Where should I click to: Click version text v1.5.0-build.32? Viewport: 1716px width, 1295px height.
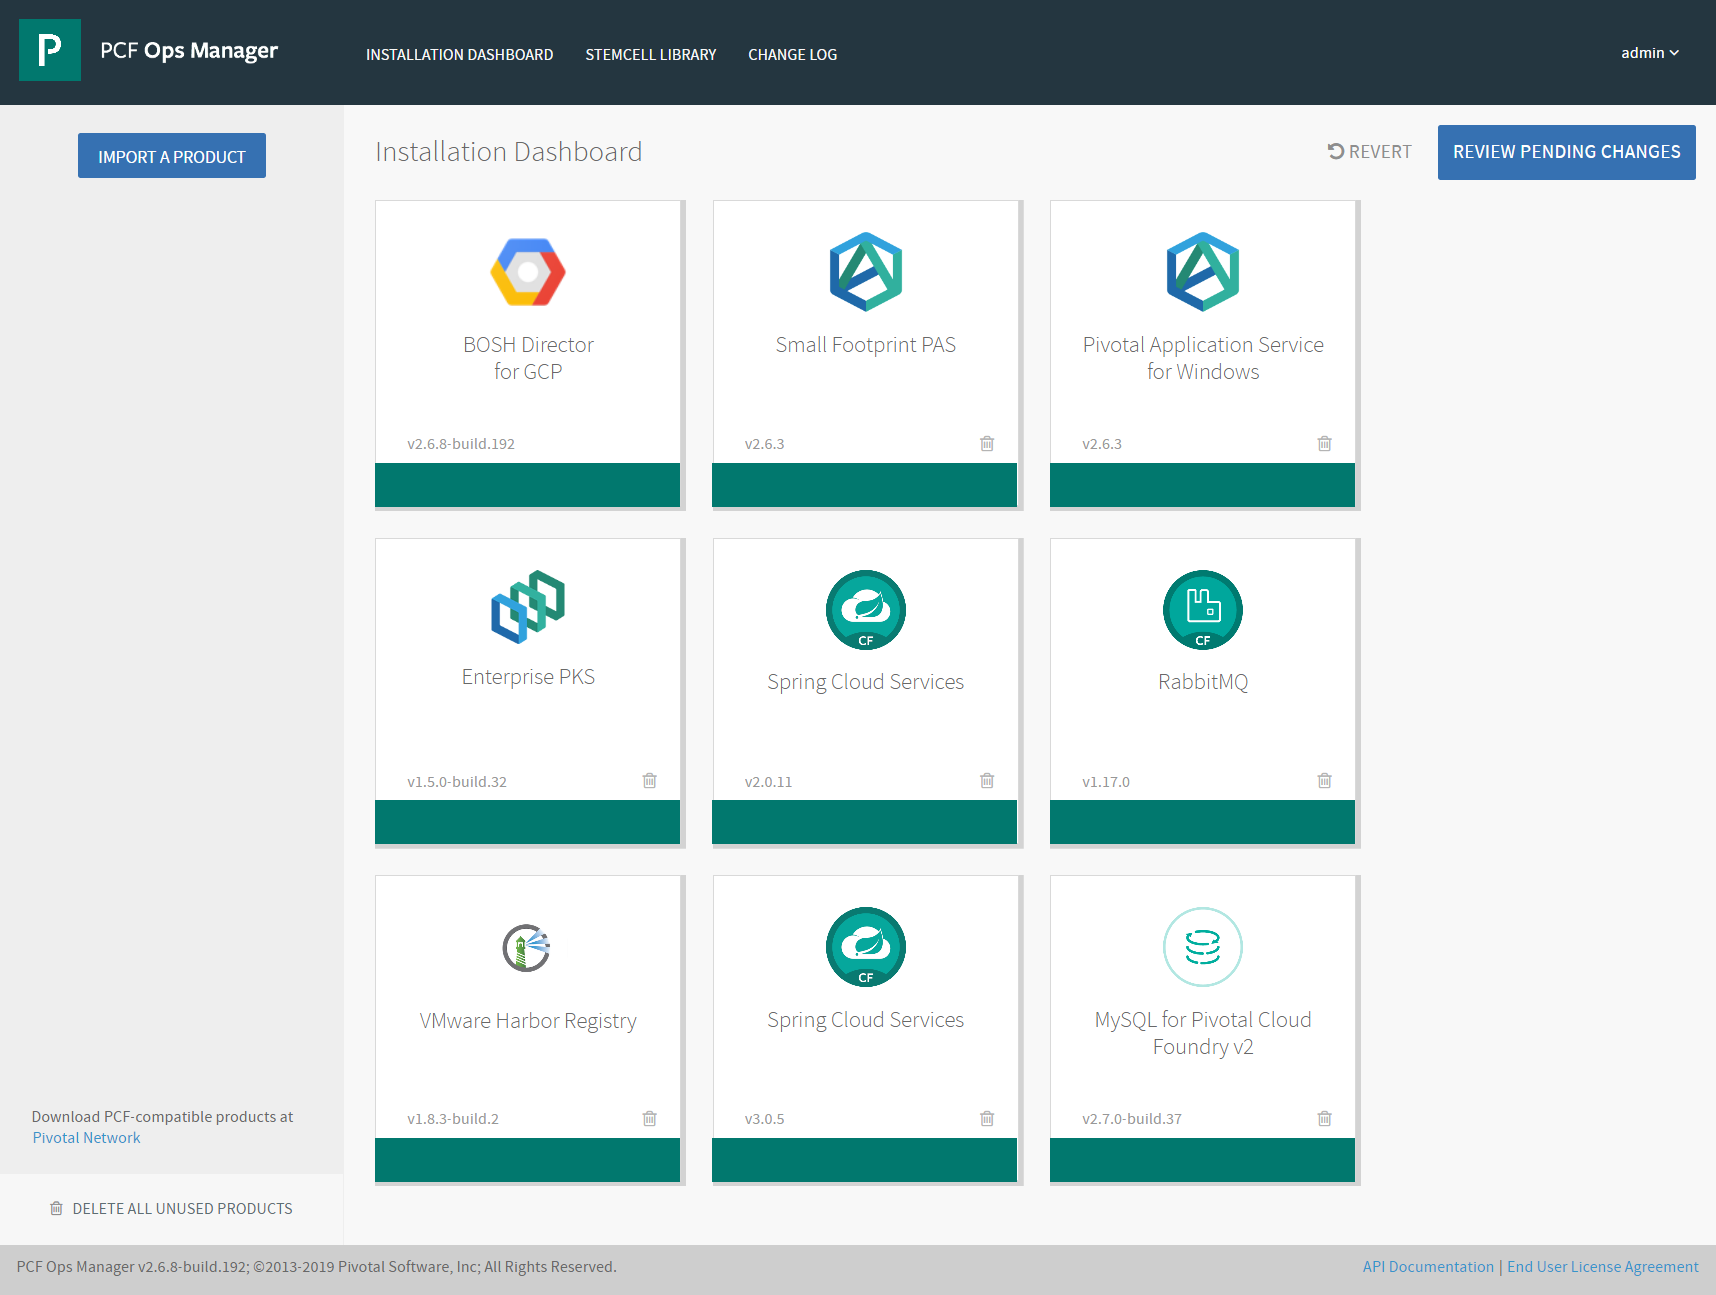coord(457,782)
